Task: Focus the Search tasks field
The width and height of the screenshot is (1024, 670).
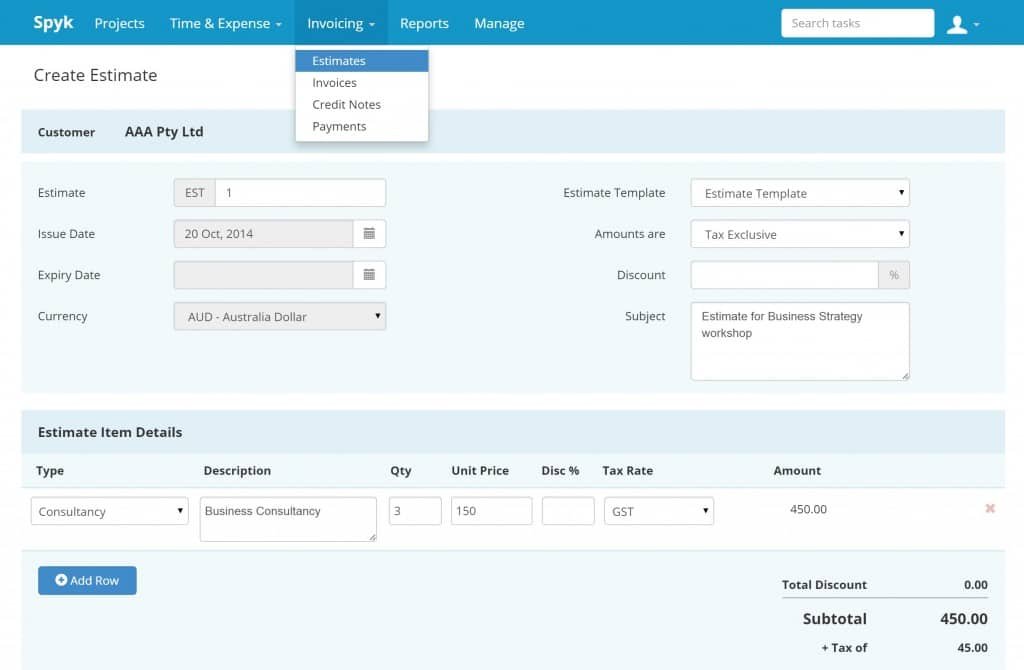Action: point(856,23)
